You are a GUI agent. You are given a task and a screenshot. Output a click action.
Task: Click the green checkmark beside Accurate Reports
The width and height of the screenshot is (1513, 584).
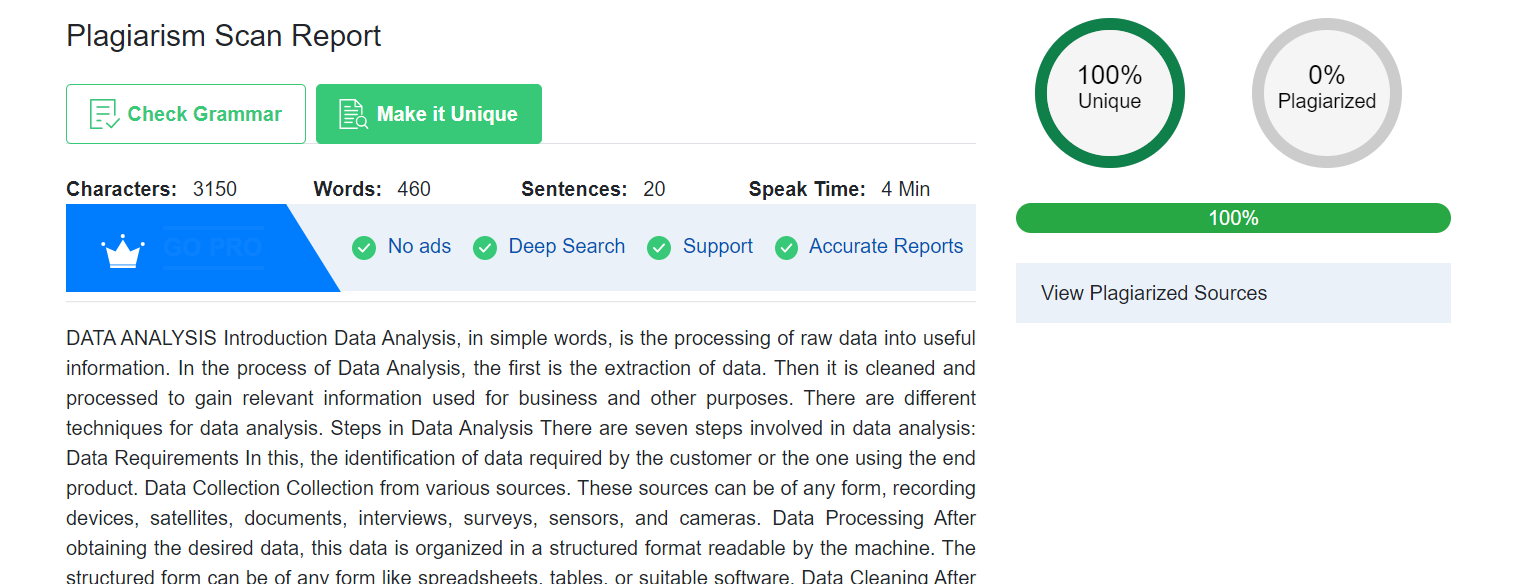point(787,248)
